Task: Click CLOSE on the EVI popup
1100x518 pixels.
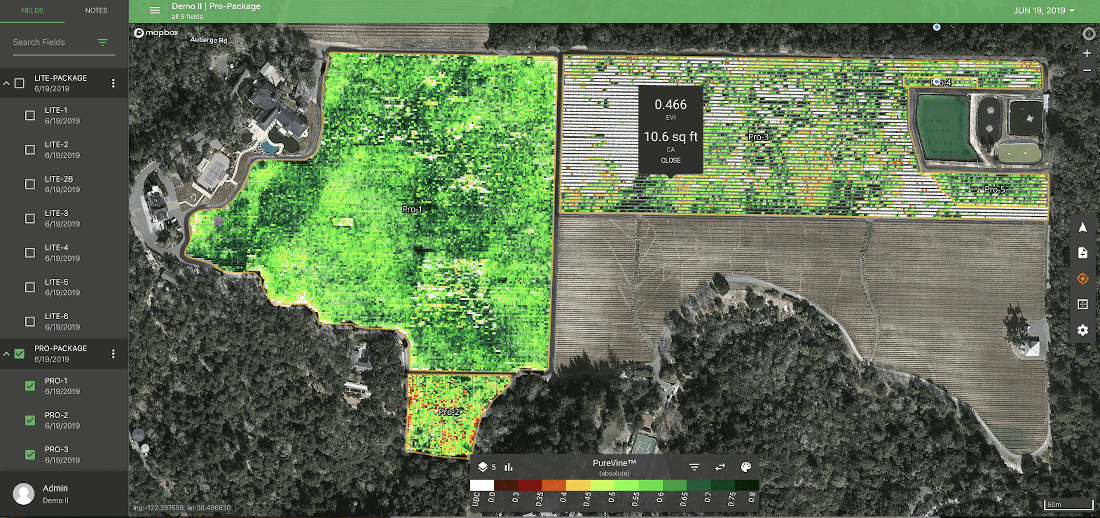Action: (670, 160)
